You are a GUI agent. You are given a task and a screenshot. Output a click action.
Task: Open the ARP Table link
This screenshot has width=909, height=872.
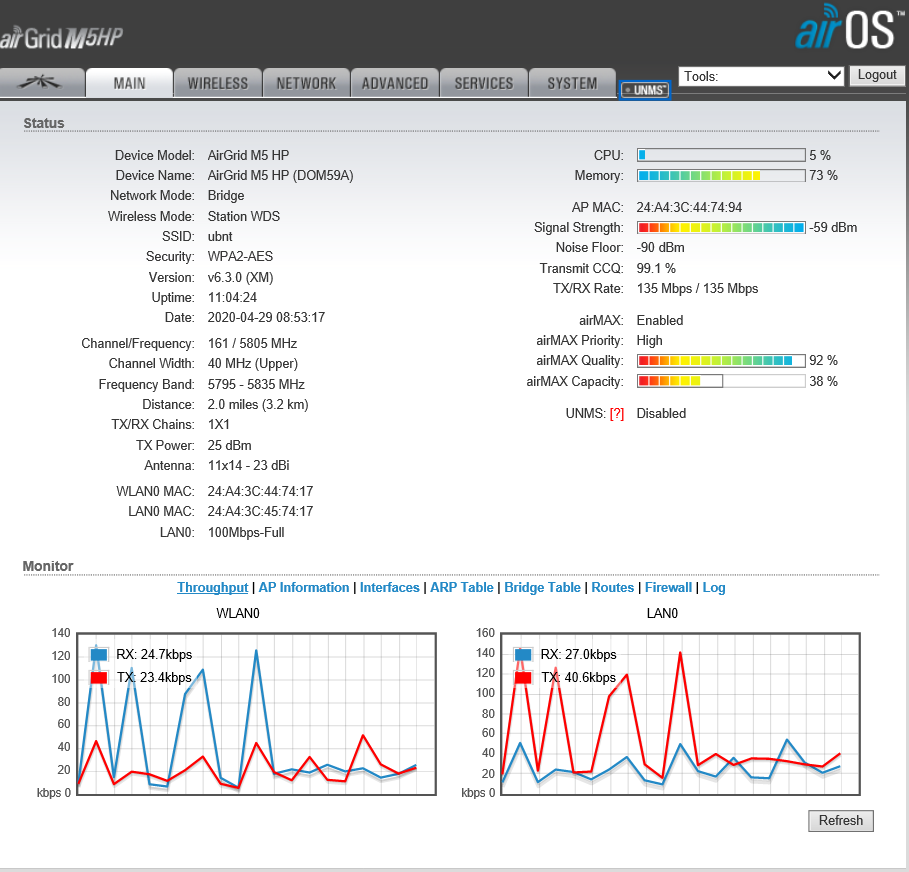tap(461, 587)
